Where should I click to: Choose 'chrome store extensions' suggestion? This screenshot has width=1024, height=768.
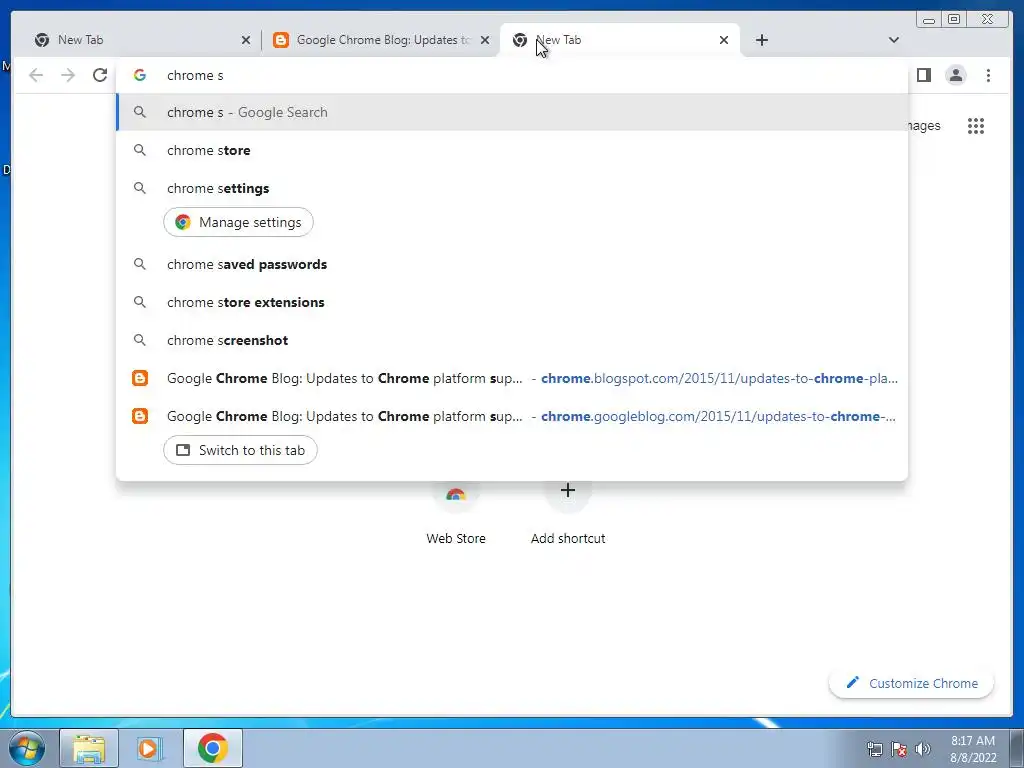pyautogui.click(x=512, y=302)
